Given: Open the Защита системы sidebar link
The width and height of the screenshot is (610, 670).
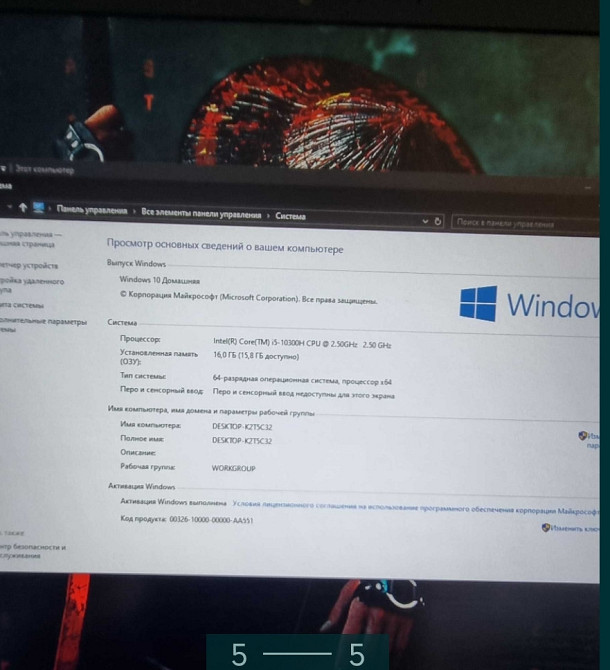Looking at the screenshot, I should tap(21, 305).
